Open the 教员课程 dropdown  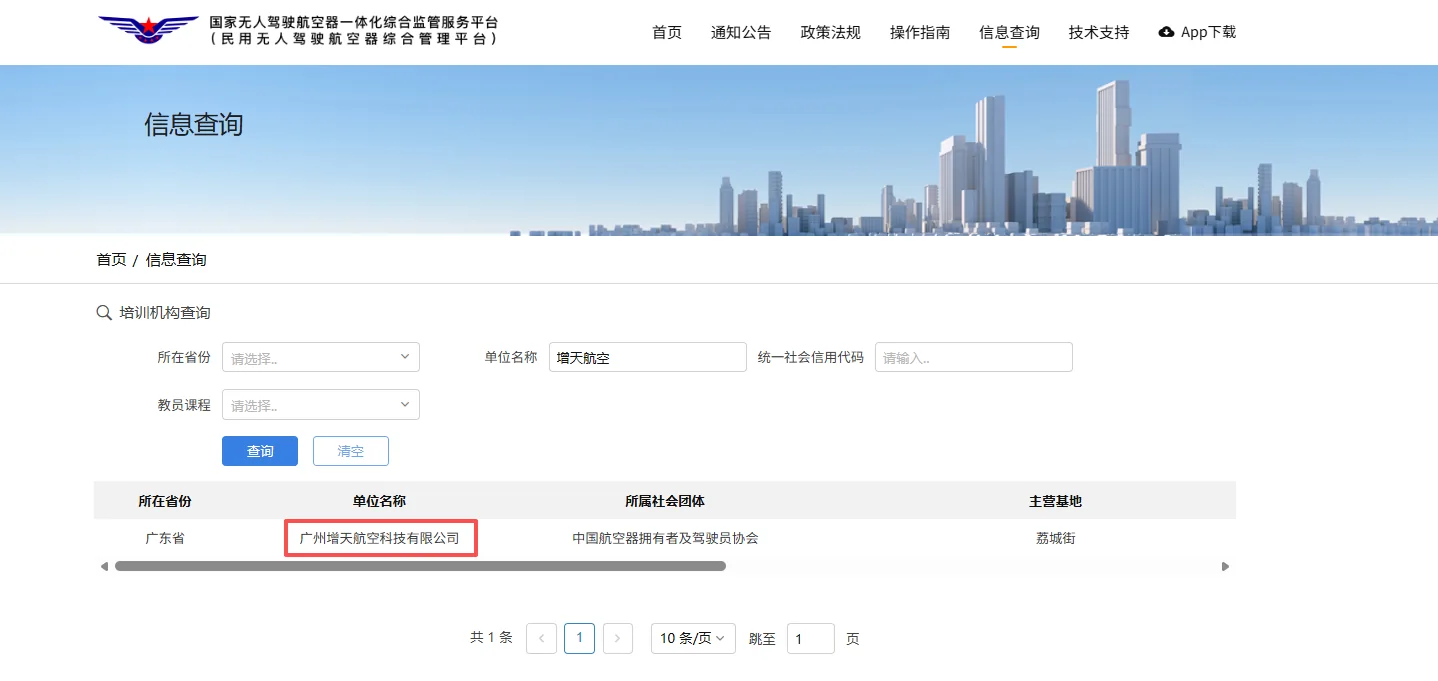(320, 405)
